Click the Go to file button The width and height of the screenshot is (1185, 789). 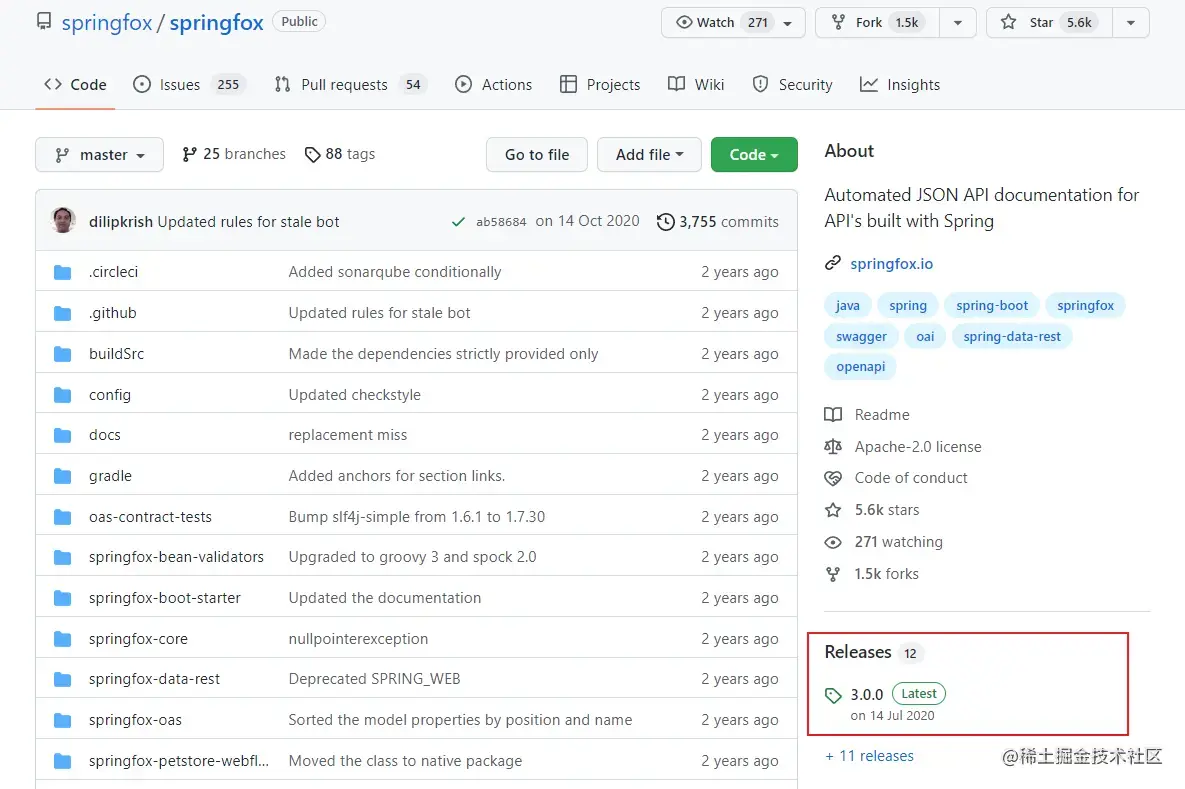click(x=537, y=155)
